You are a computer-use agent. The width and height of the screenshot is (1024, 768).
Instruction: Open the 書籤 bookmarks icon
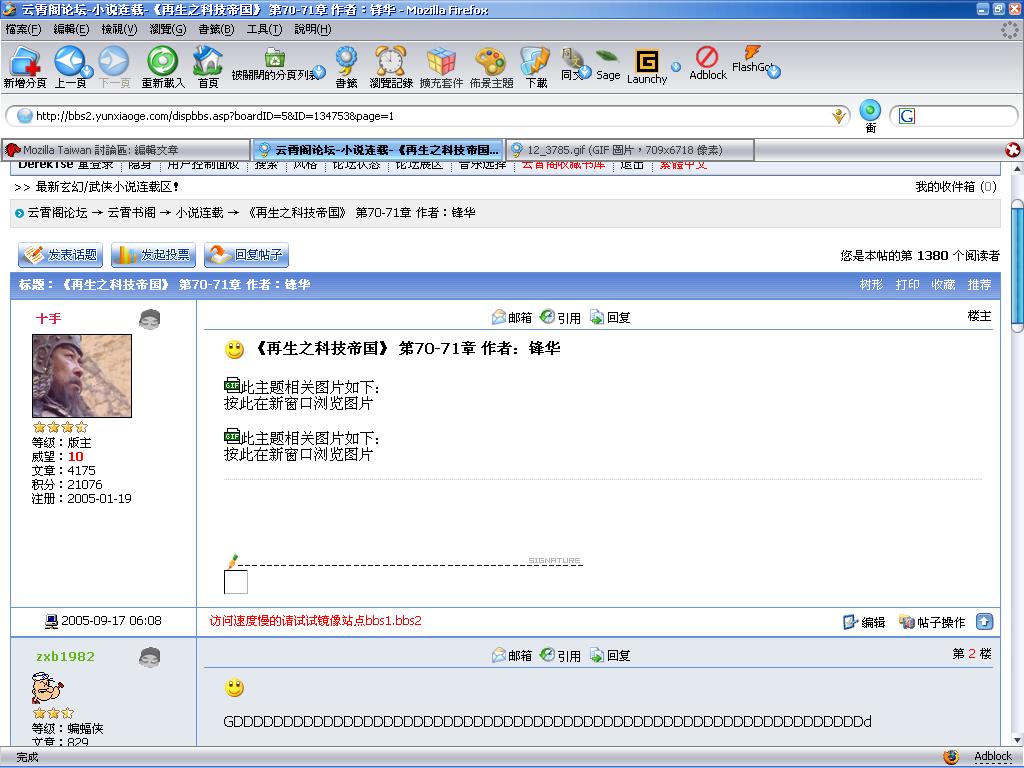tap(346, 67)
